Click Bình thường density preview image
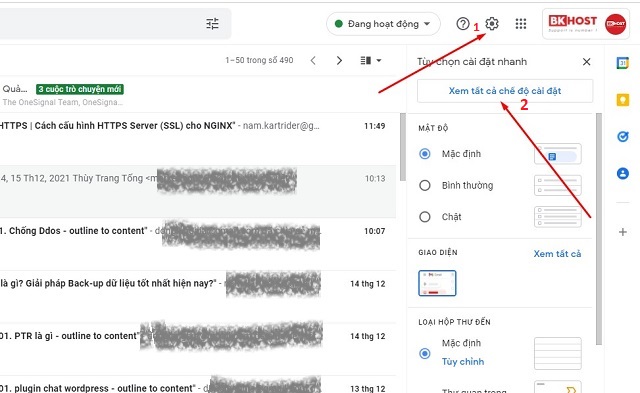Image resolution: width=640 pixels, height=393 pixels. click(x=558, y=185)
